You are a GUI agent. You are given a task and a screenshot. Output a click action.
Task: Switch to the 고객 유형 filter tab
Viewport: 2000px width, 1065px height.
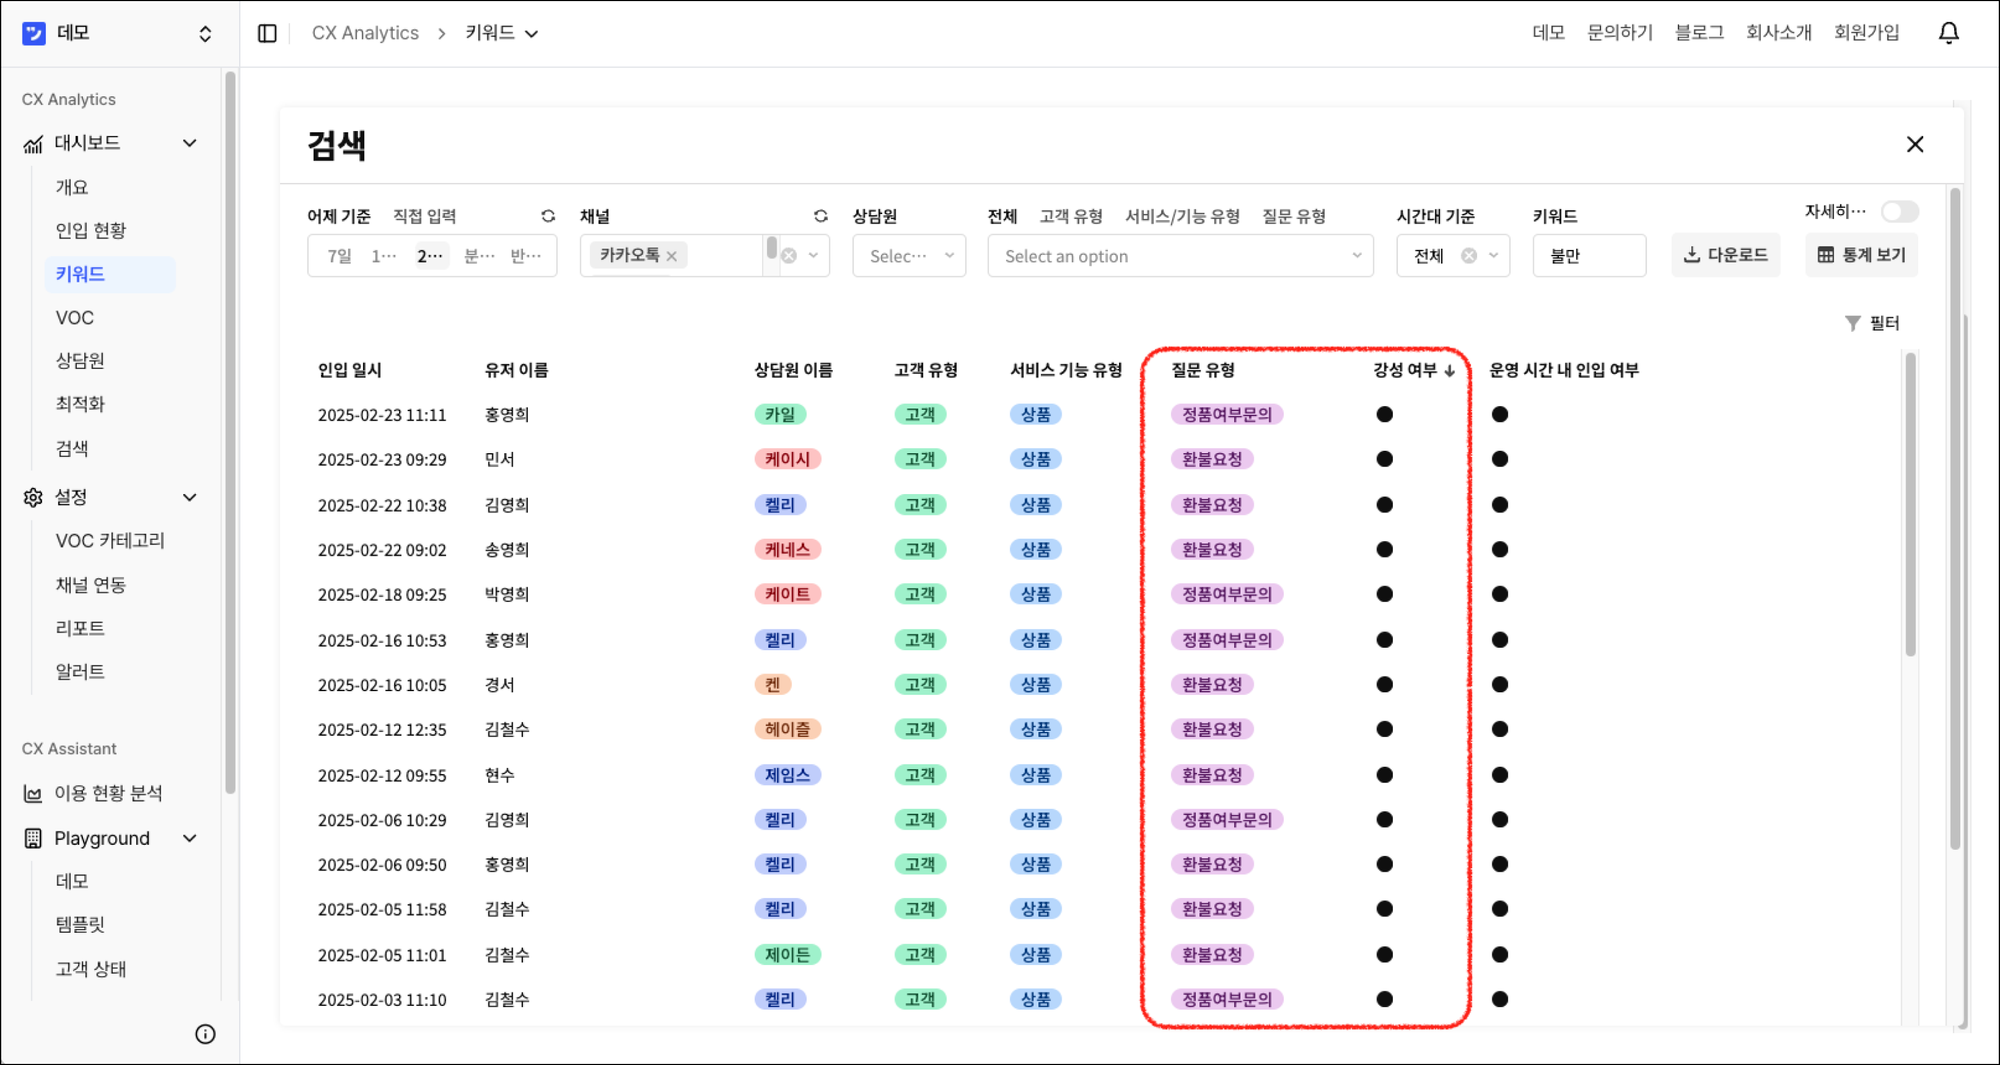click(1070, 215)
